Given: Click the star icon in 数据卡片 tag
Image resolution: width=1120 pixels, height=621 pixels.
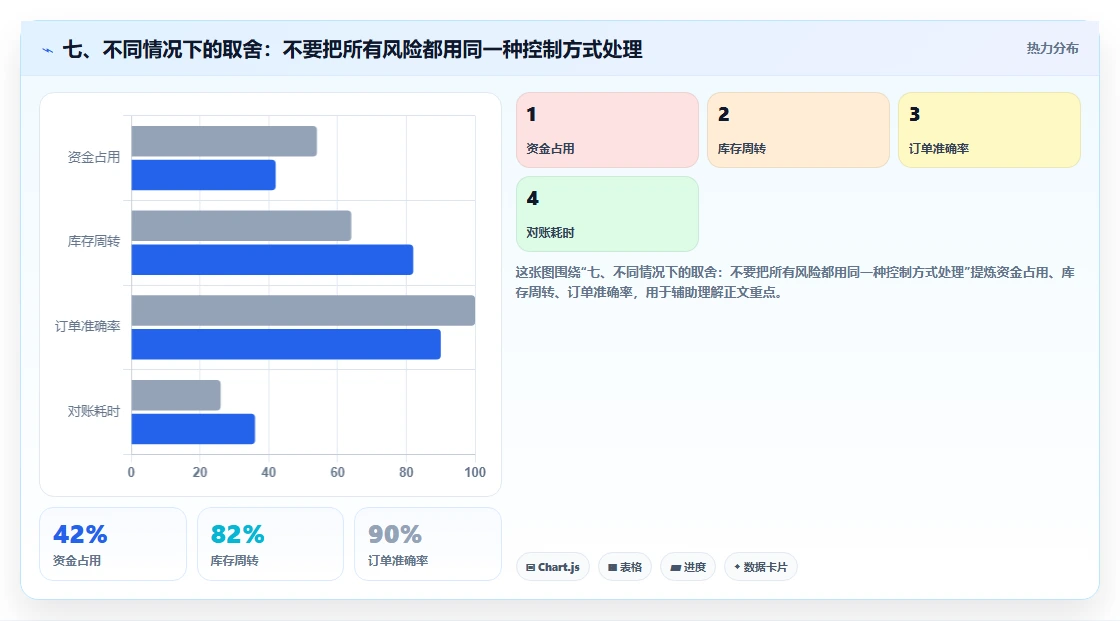Looking at the screenshot, I should click(737, 567).
